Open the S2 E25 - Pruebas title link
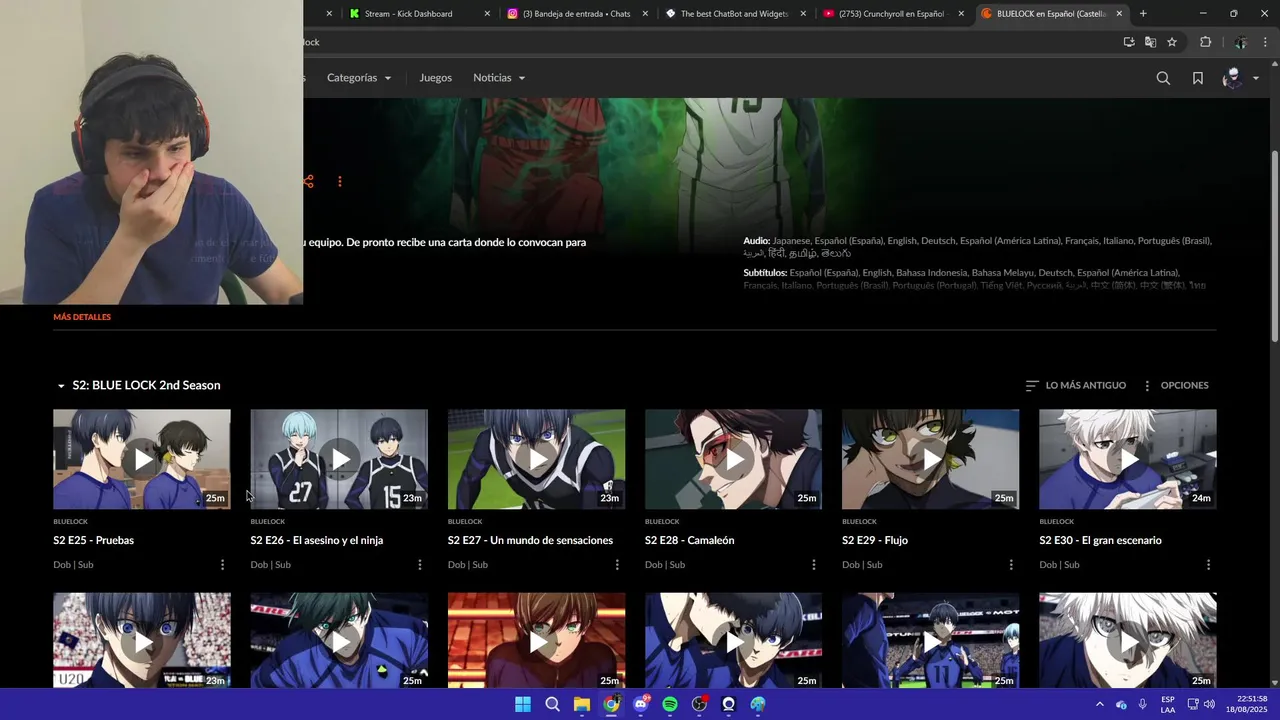 (93, 540)
